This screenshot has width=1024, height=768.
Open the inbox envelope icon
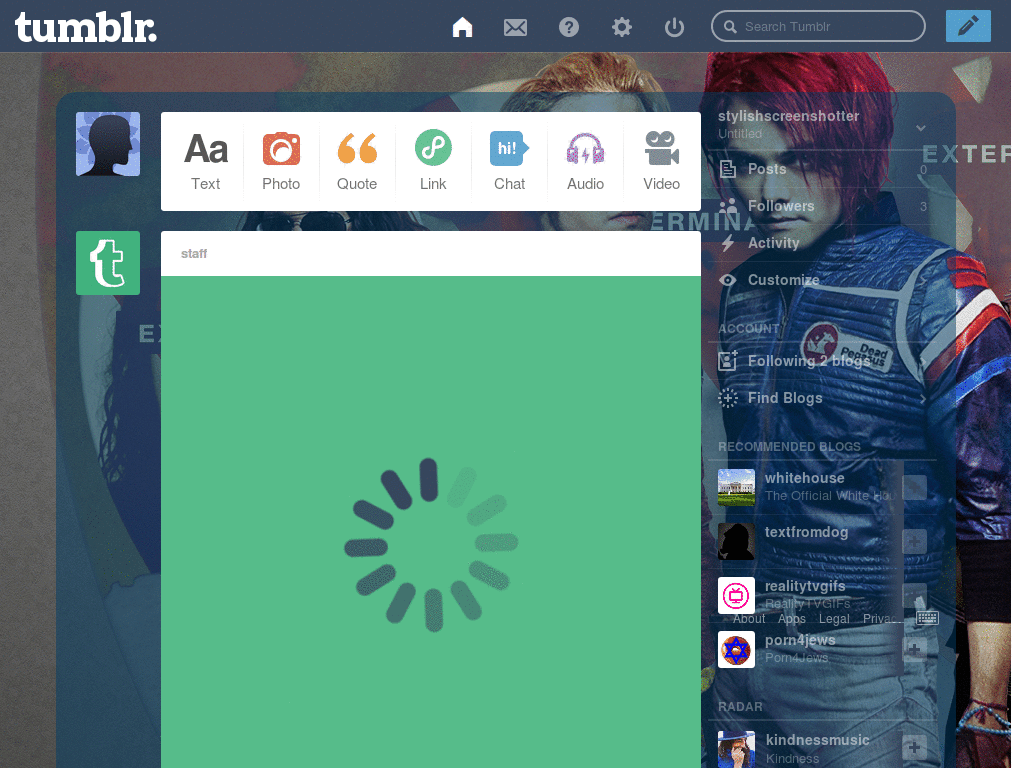515,27
